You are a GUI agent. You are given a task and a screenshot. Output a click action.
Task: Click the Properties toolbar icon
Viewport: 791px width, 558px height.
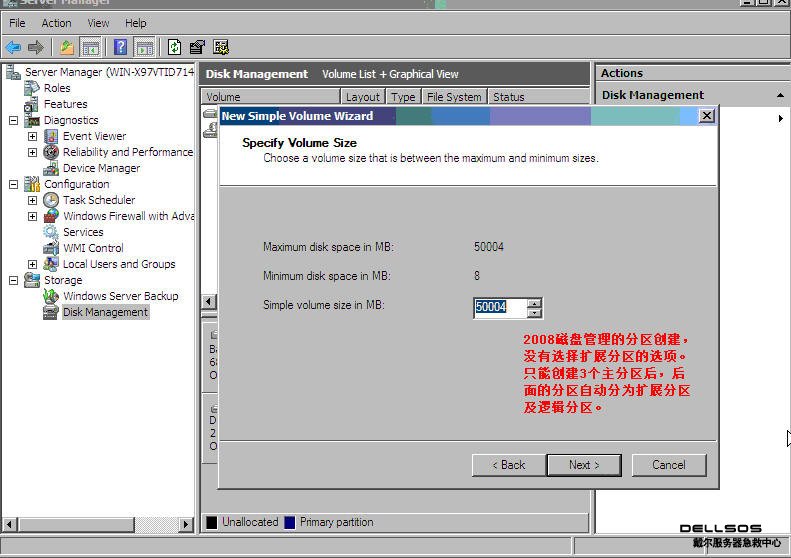click(x=197, y=47)
